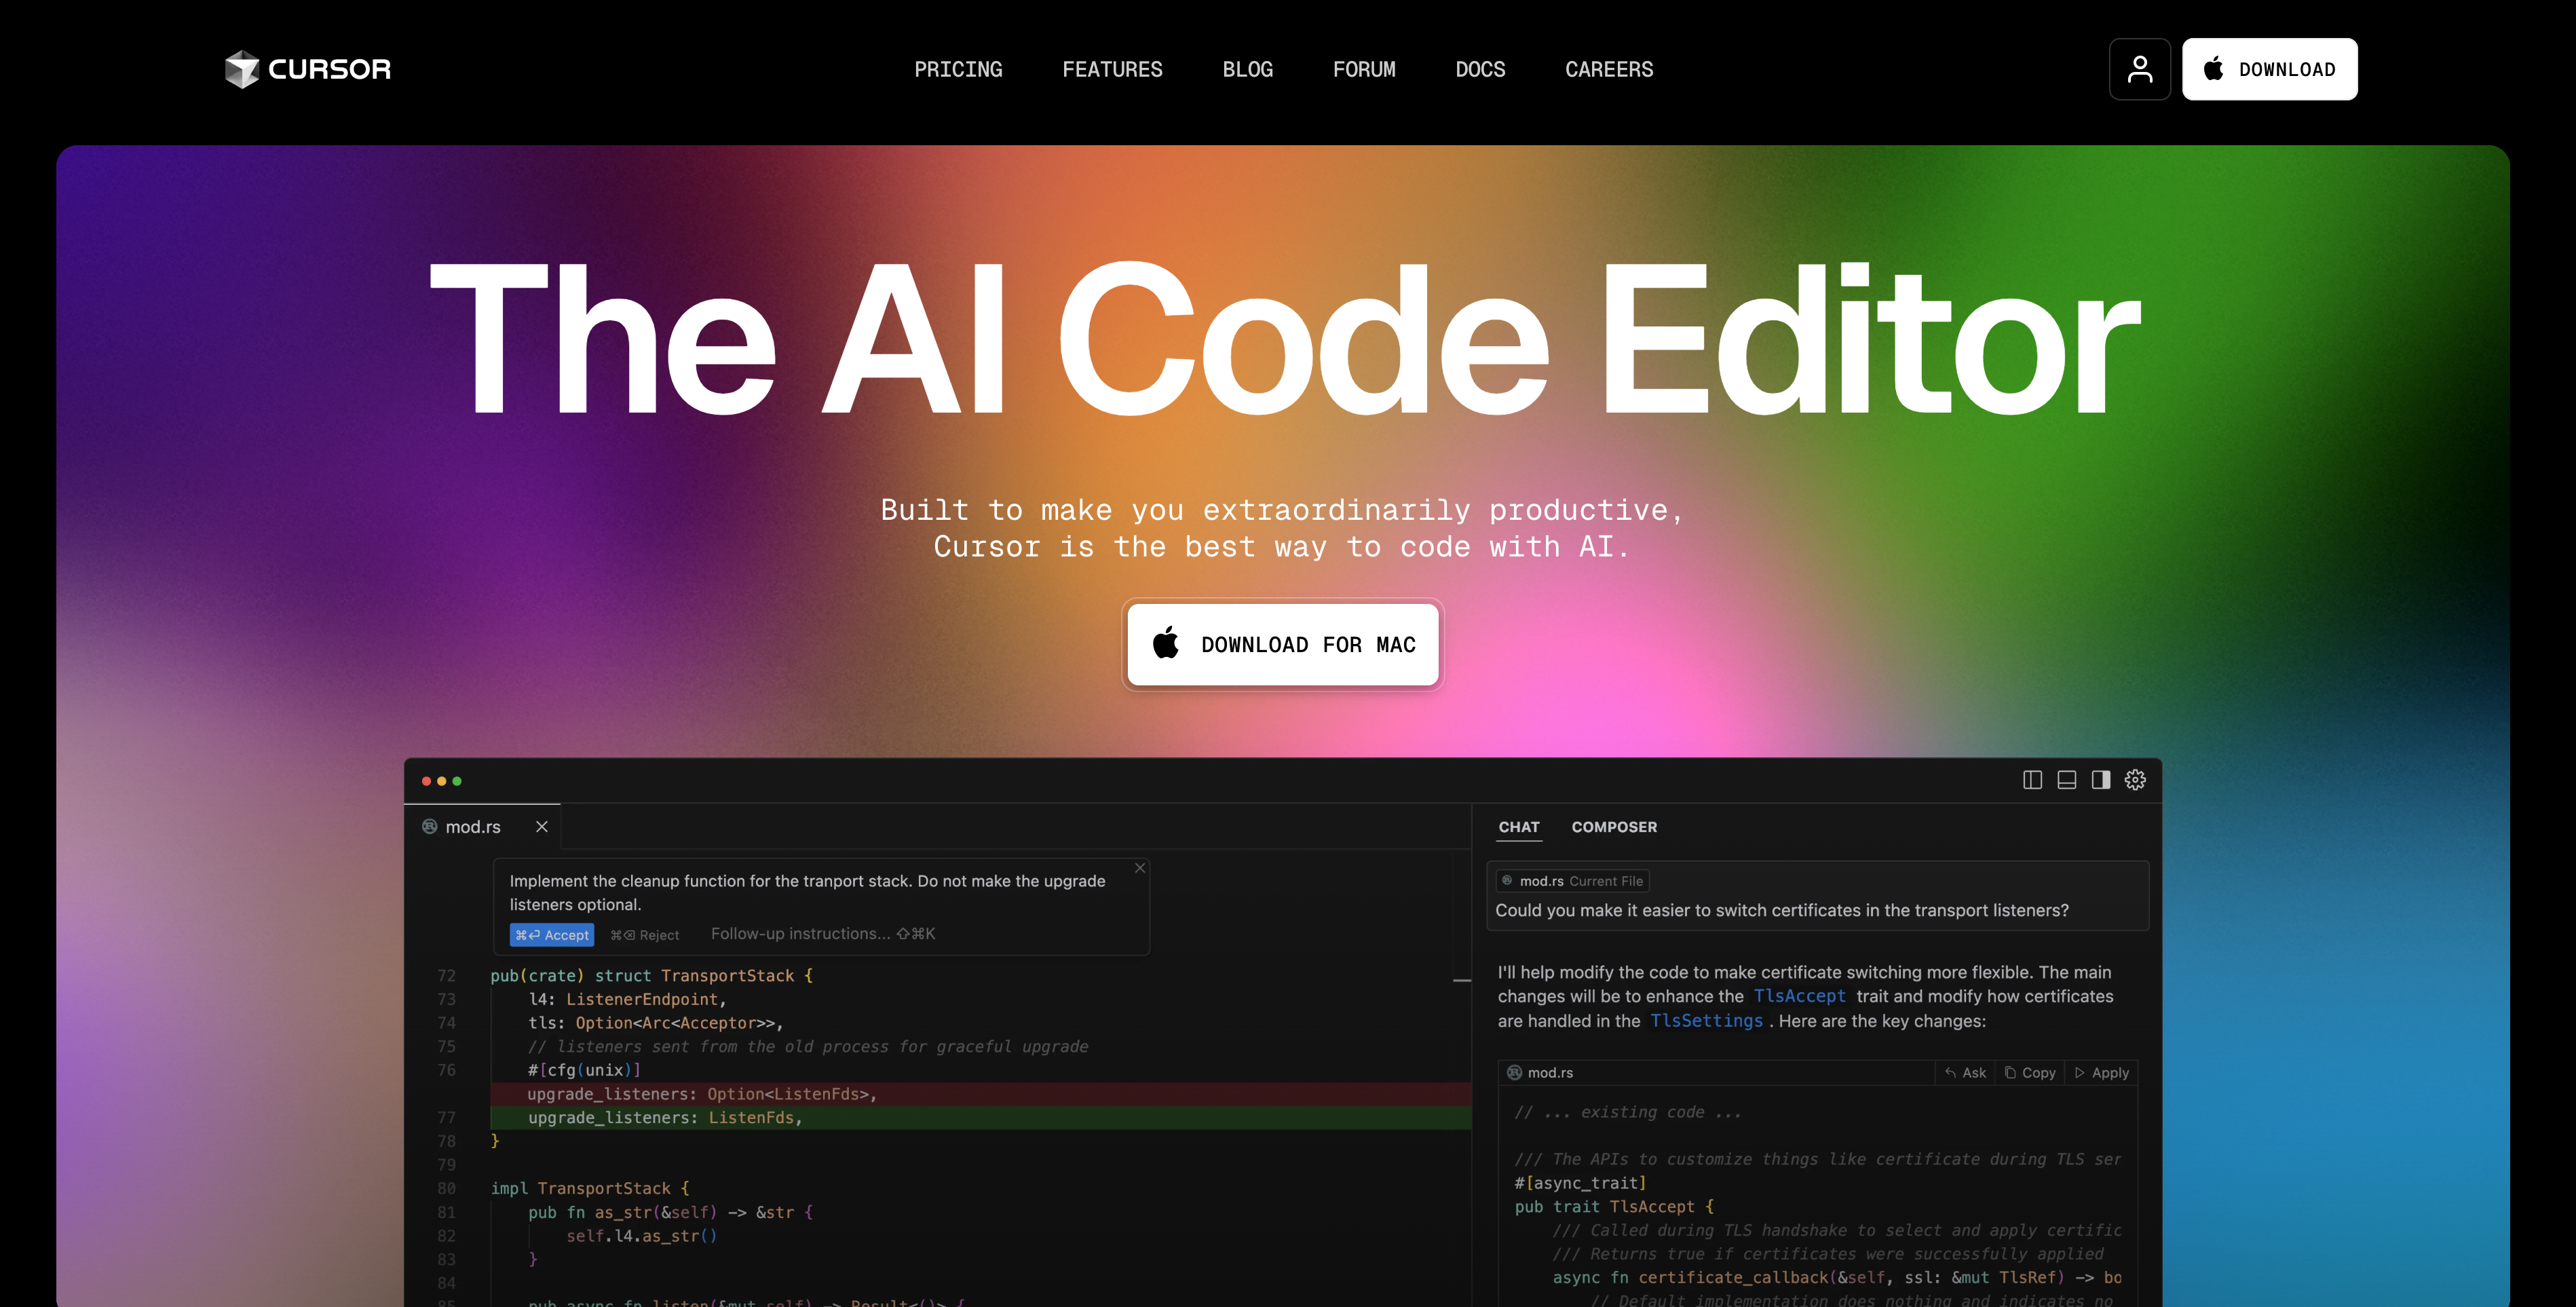Open the Blog link
Screen dimensions: 2576x1307
tap(1248, 69)
